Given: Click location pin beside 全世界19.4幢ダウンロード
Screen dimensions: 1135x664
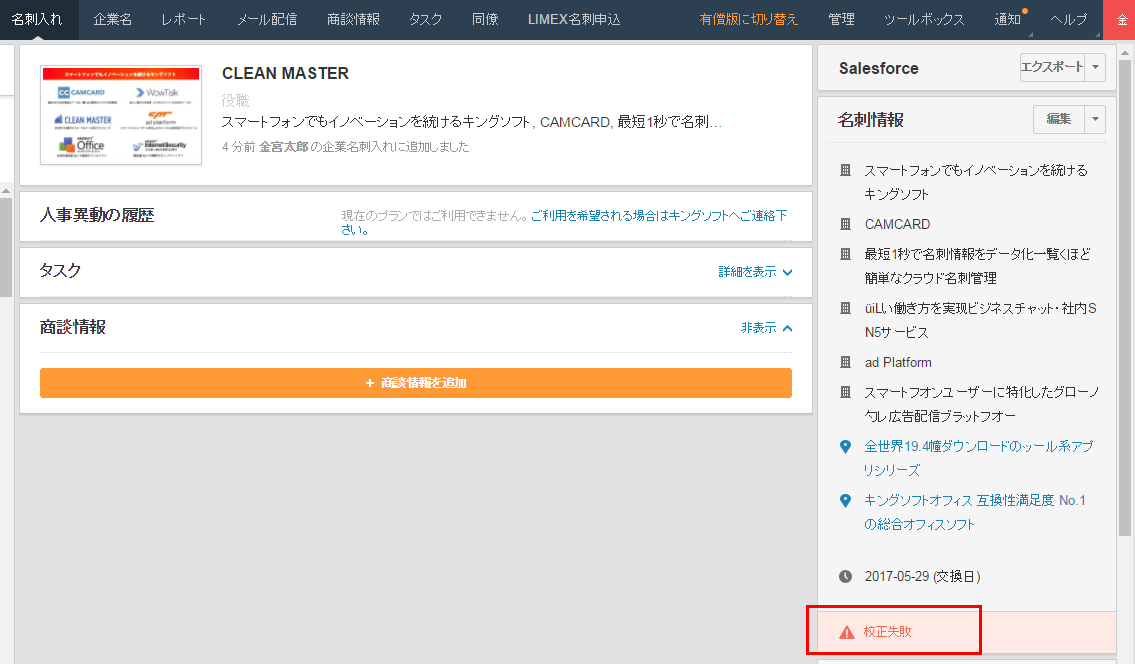Looking at the screenshot, I should [x=845, y=447].
